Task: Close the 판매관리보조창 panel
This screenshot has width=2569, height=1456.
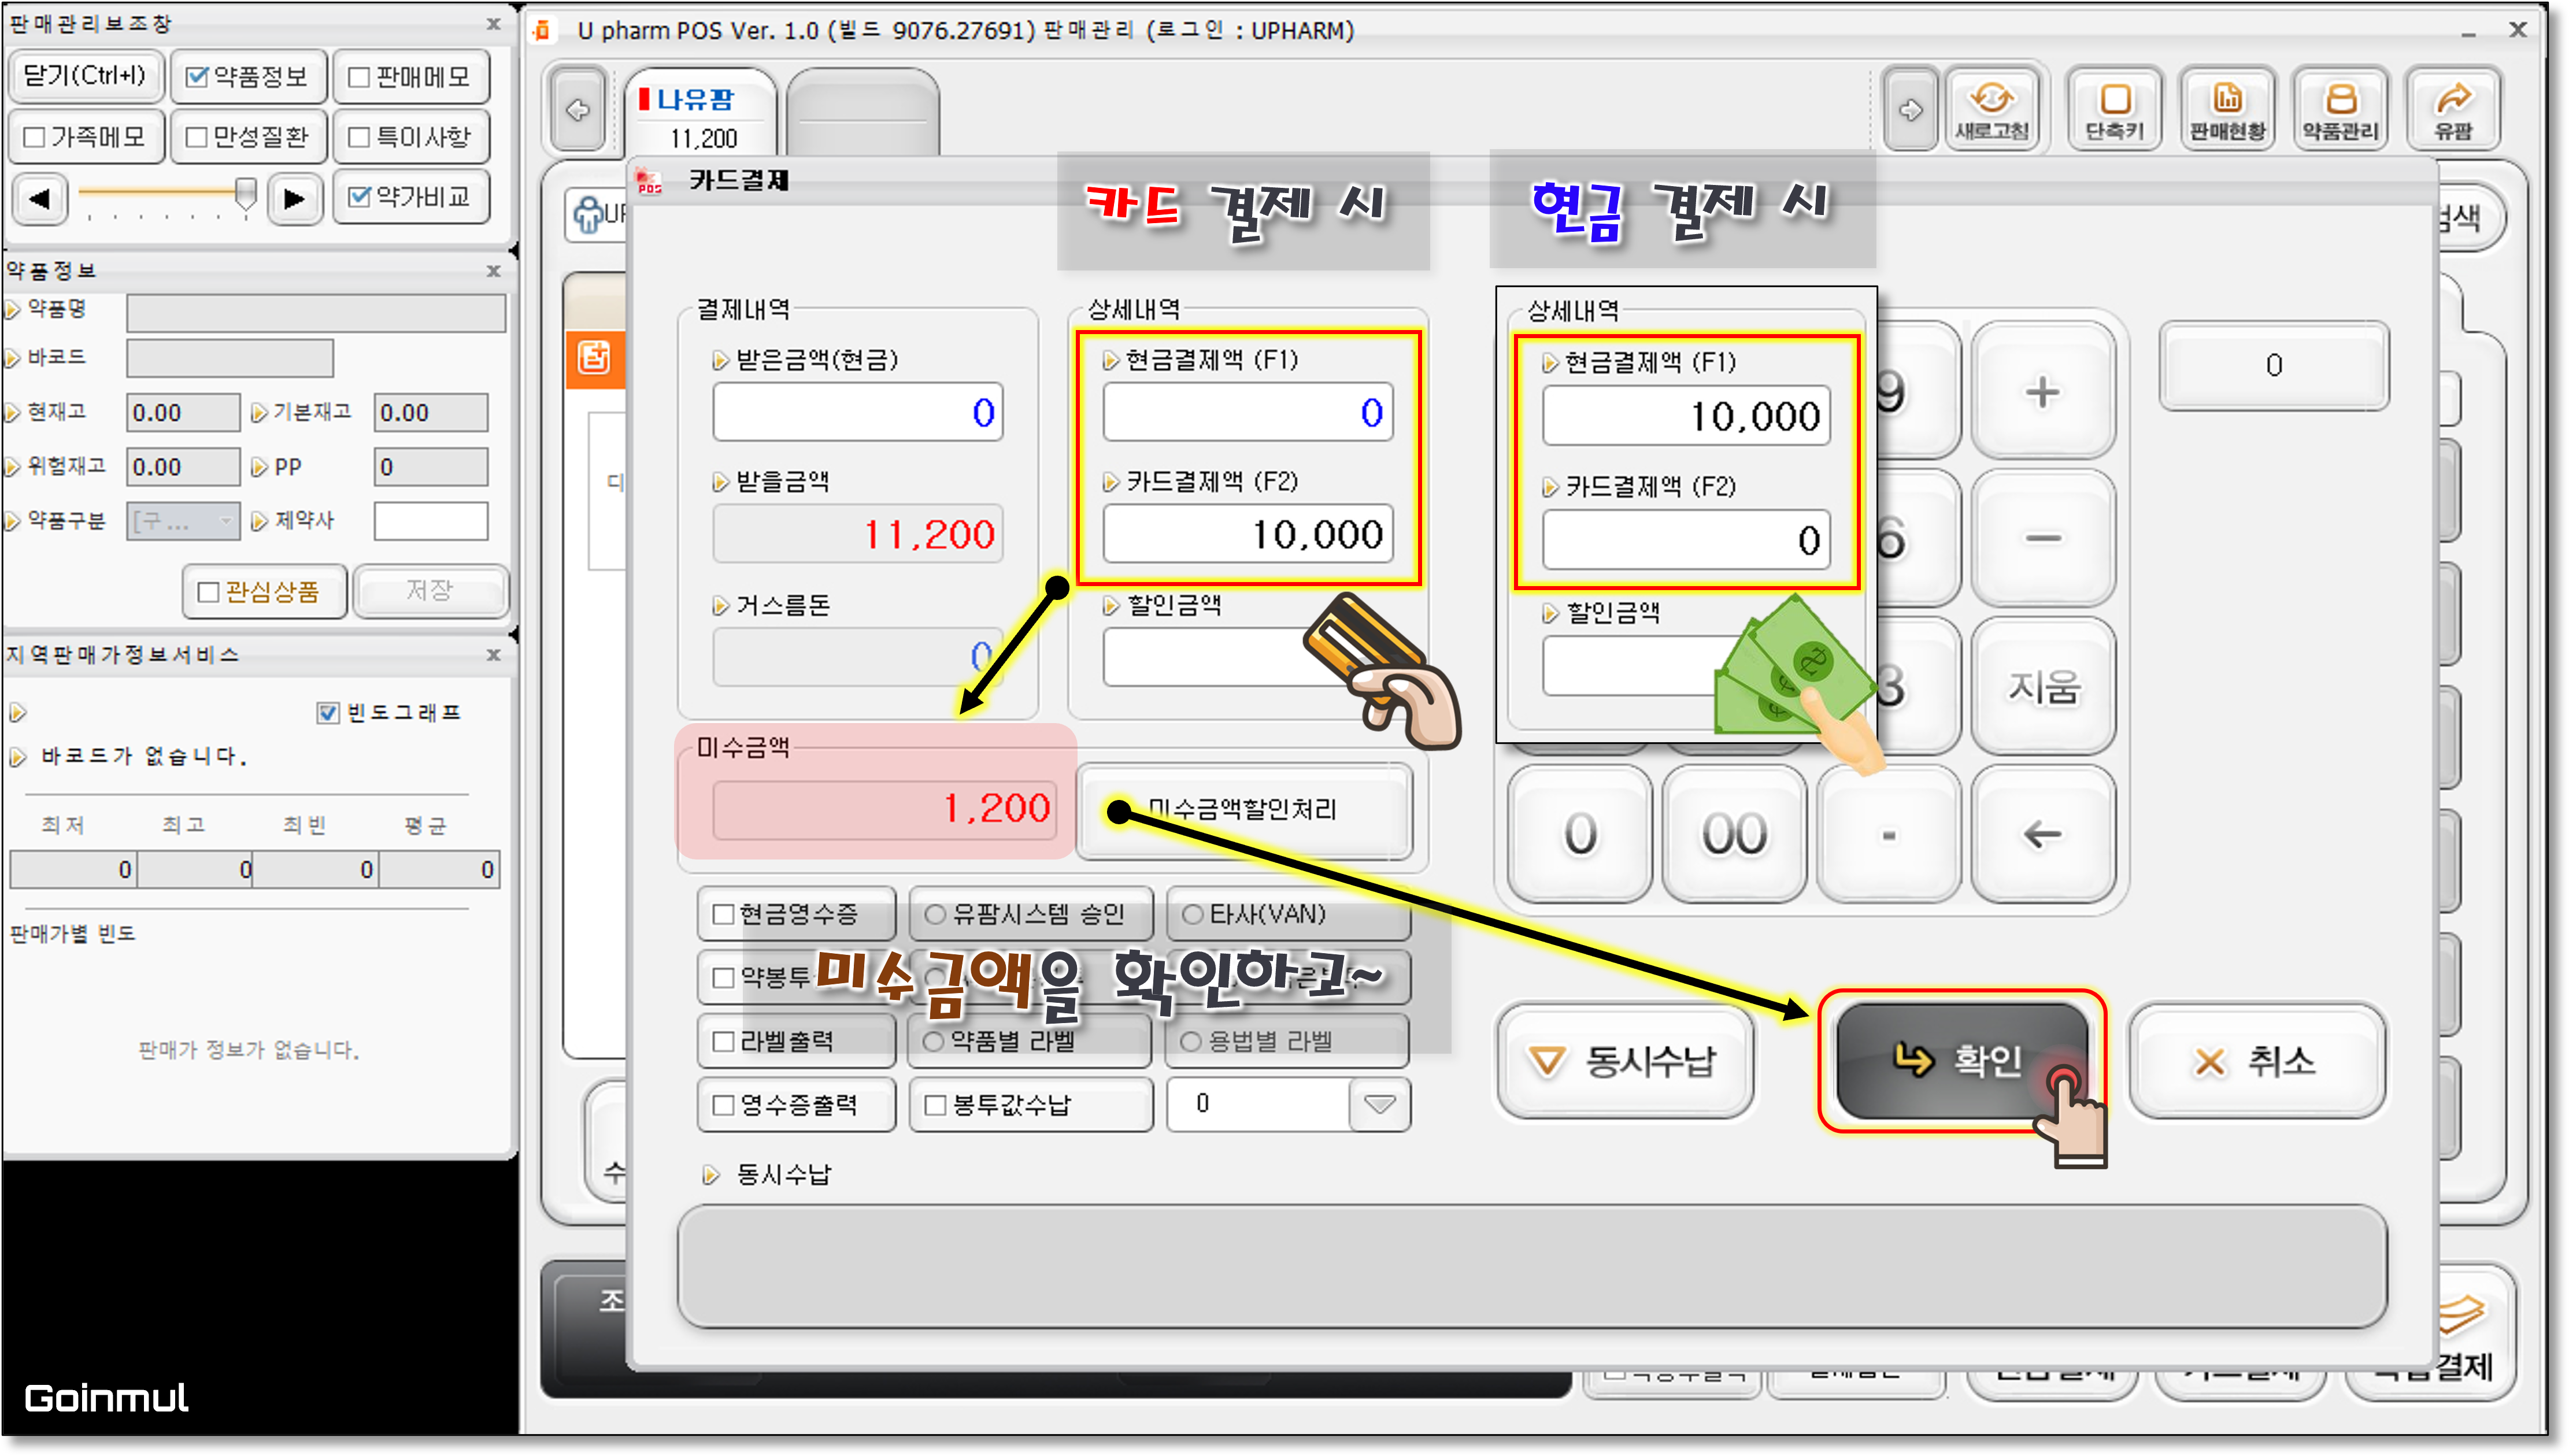Action: 493,24
